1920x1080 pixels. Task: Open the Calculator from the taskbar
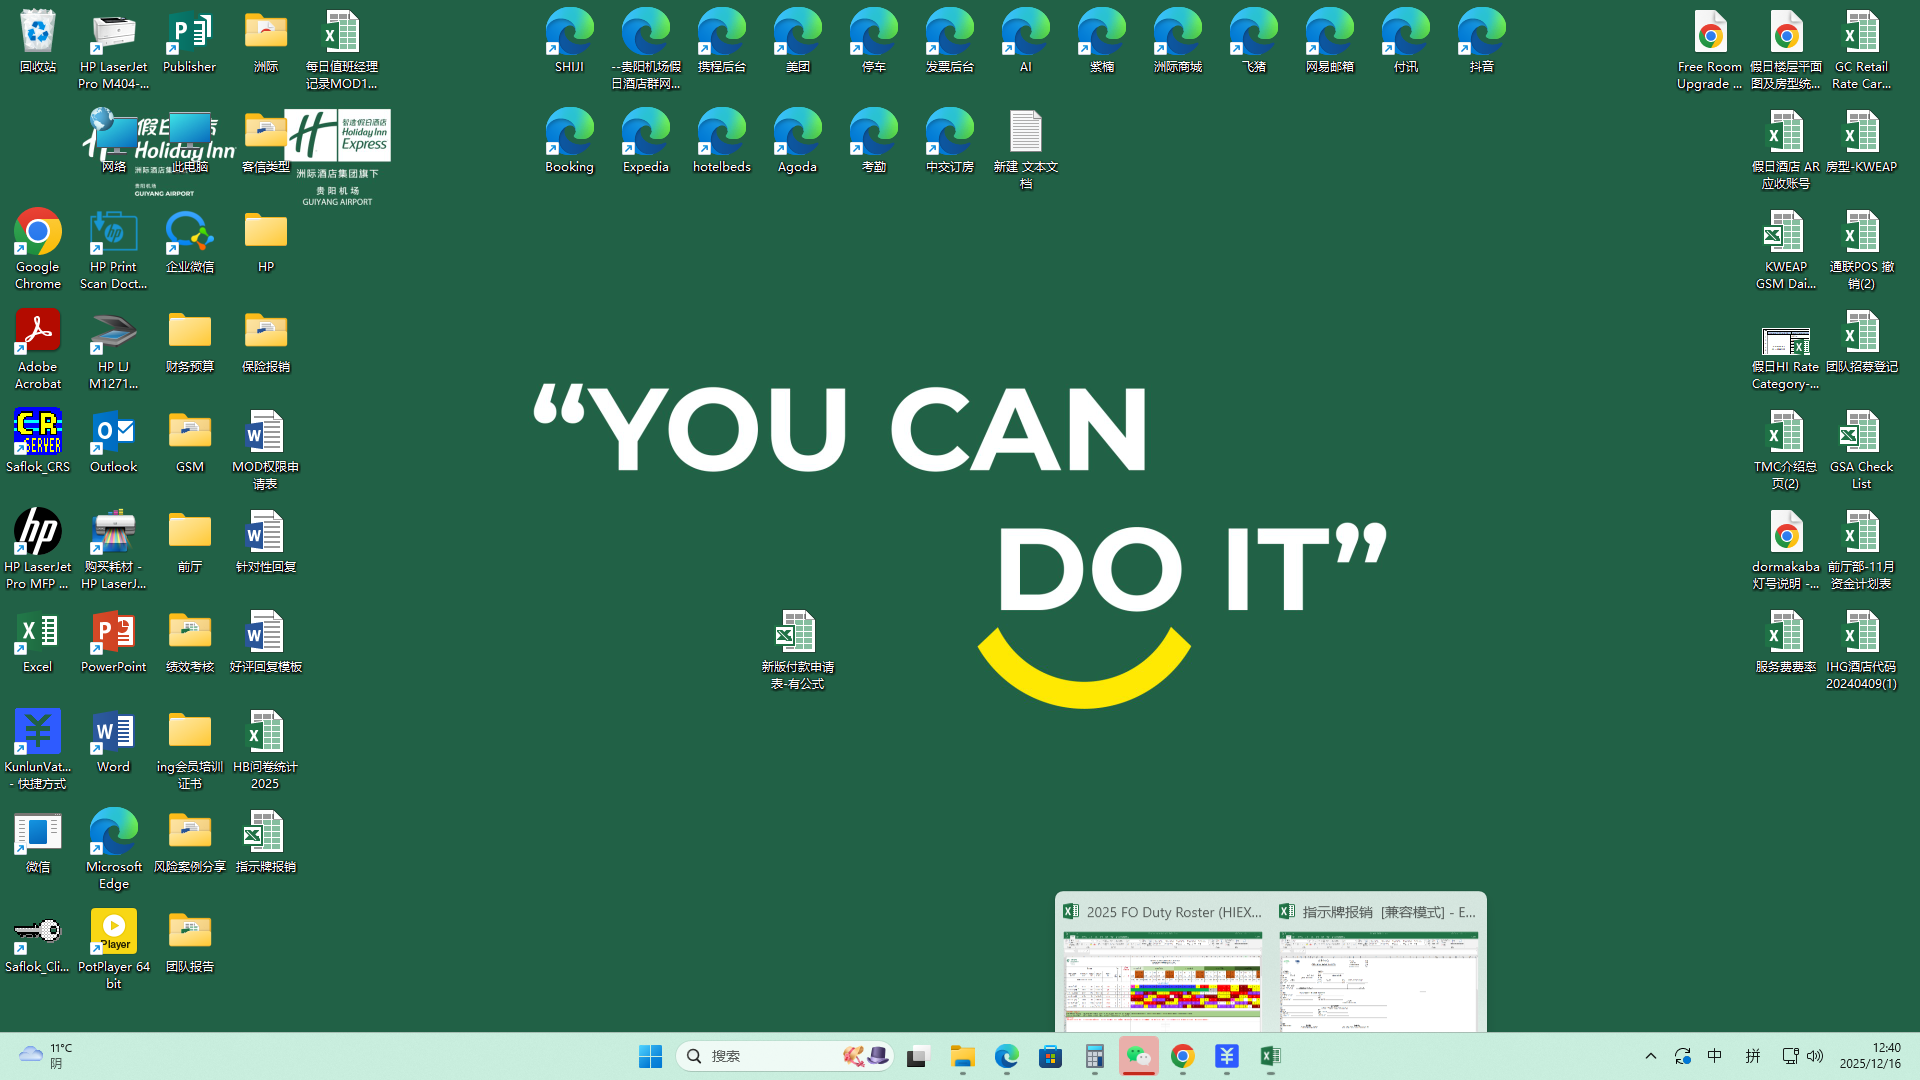1094,1056
